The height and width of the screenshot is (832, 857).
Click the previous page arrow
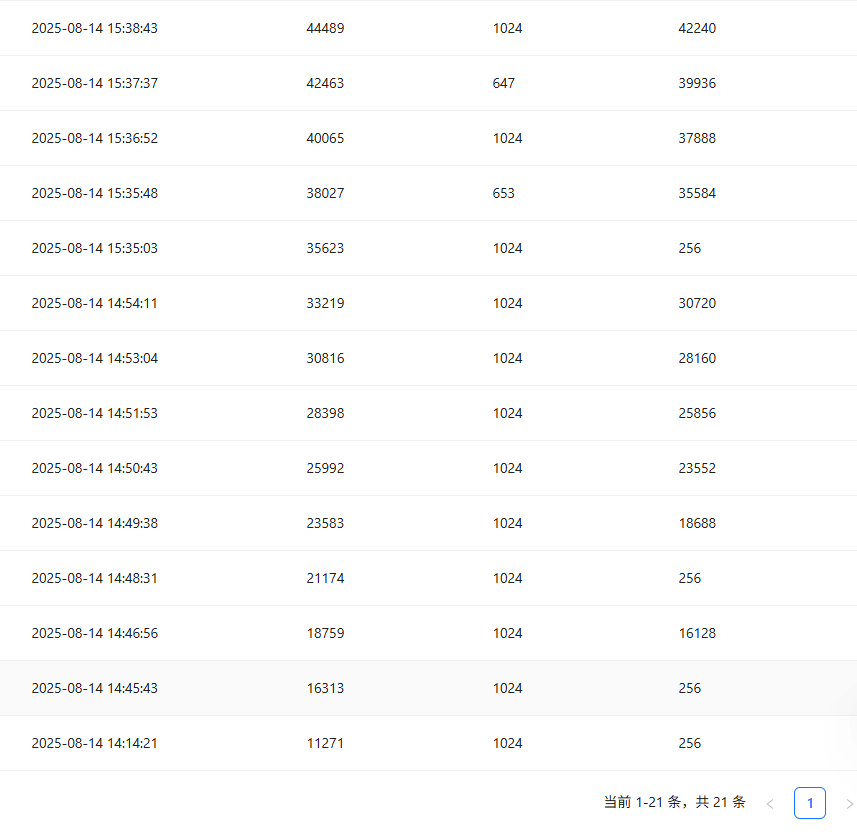coord(770,803)
